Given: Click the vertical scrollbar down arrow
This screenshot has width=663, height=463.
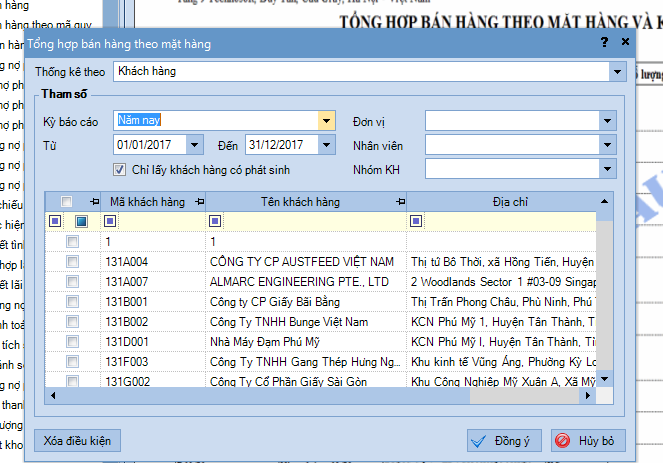Looking at the screenshot, I should pyautogui.click(x=605, y=379).
